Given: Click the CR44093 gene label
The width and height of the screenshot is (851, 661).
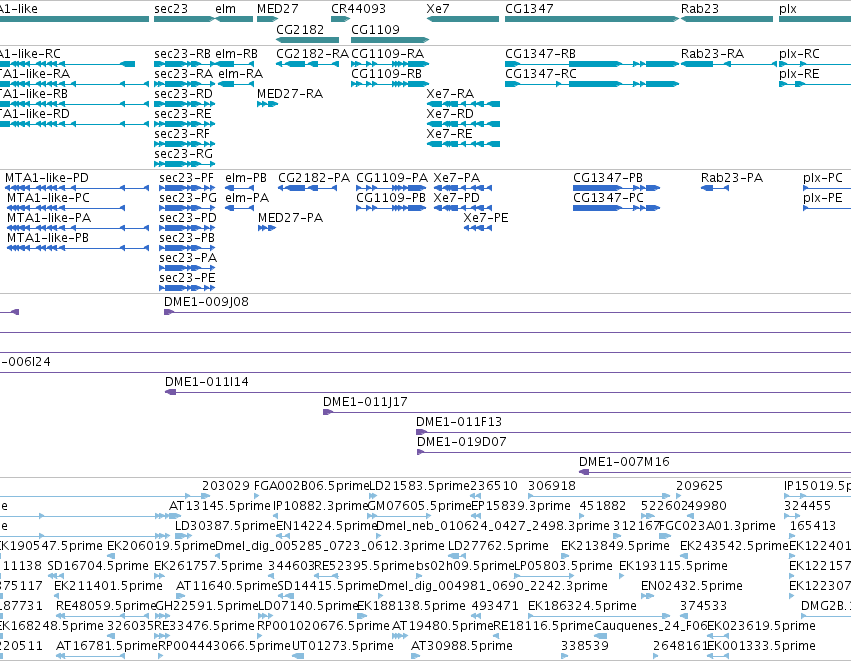Looking at the screenshot, I should click(x=358, y=9).
